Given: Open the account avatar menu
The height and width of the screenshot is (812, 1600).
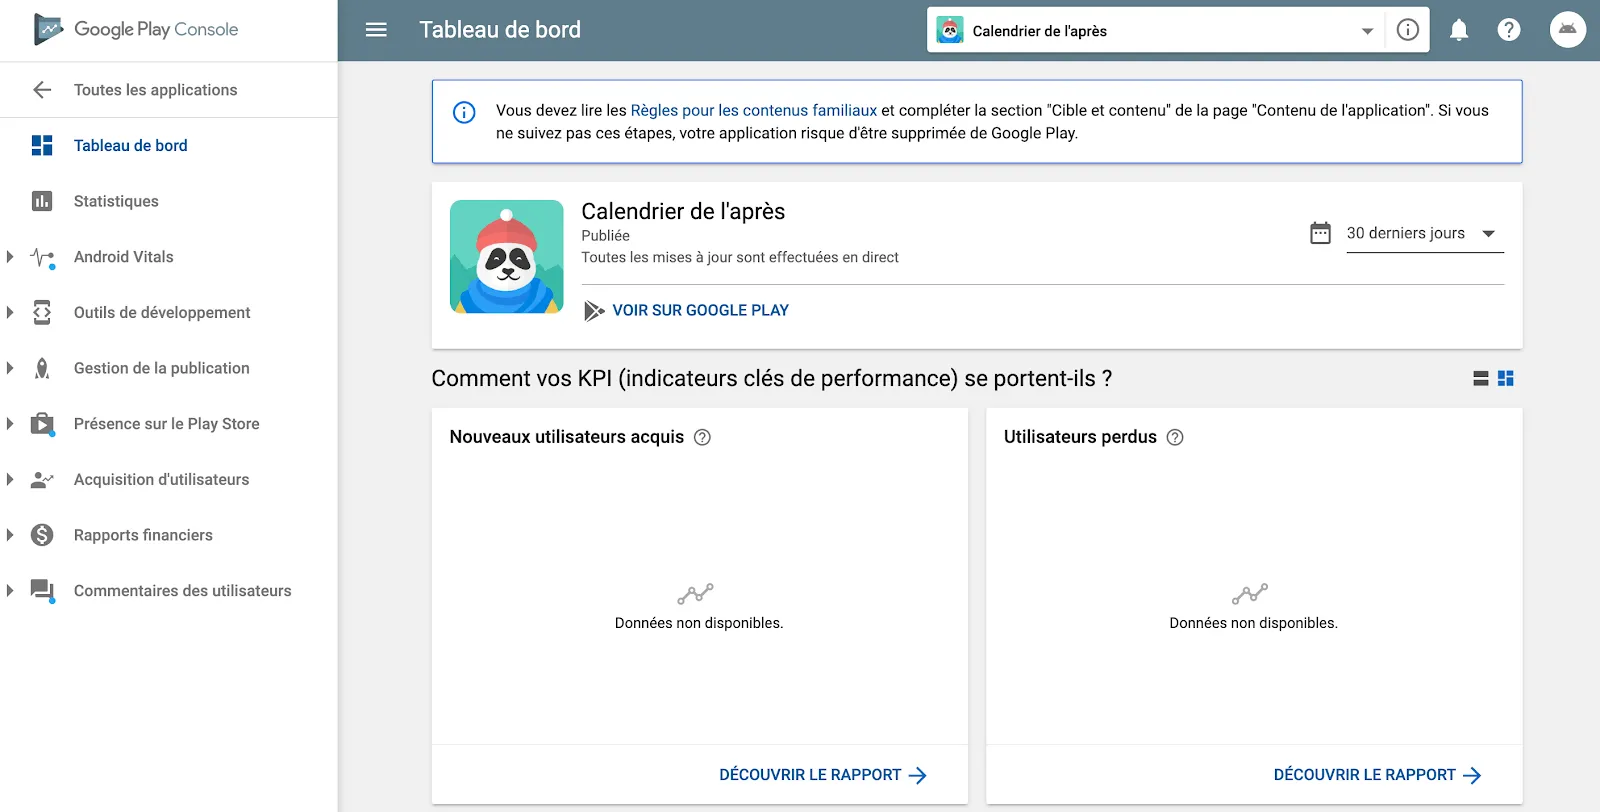Looking at the screenshot, I should point(1567,30).
